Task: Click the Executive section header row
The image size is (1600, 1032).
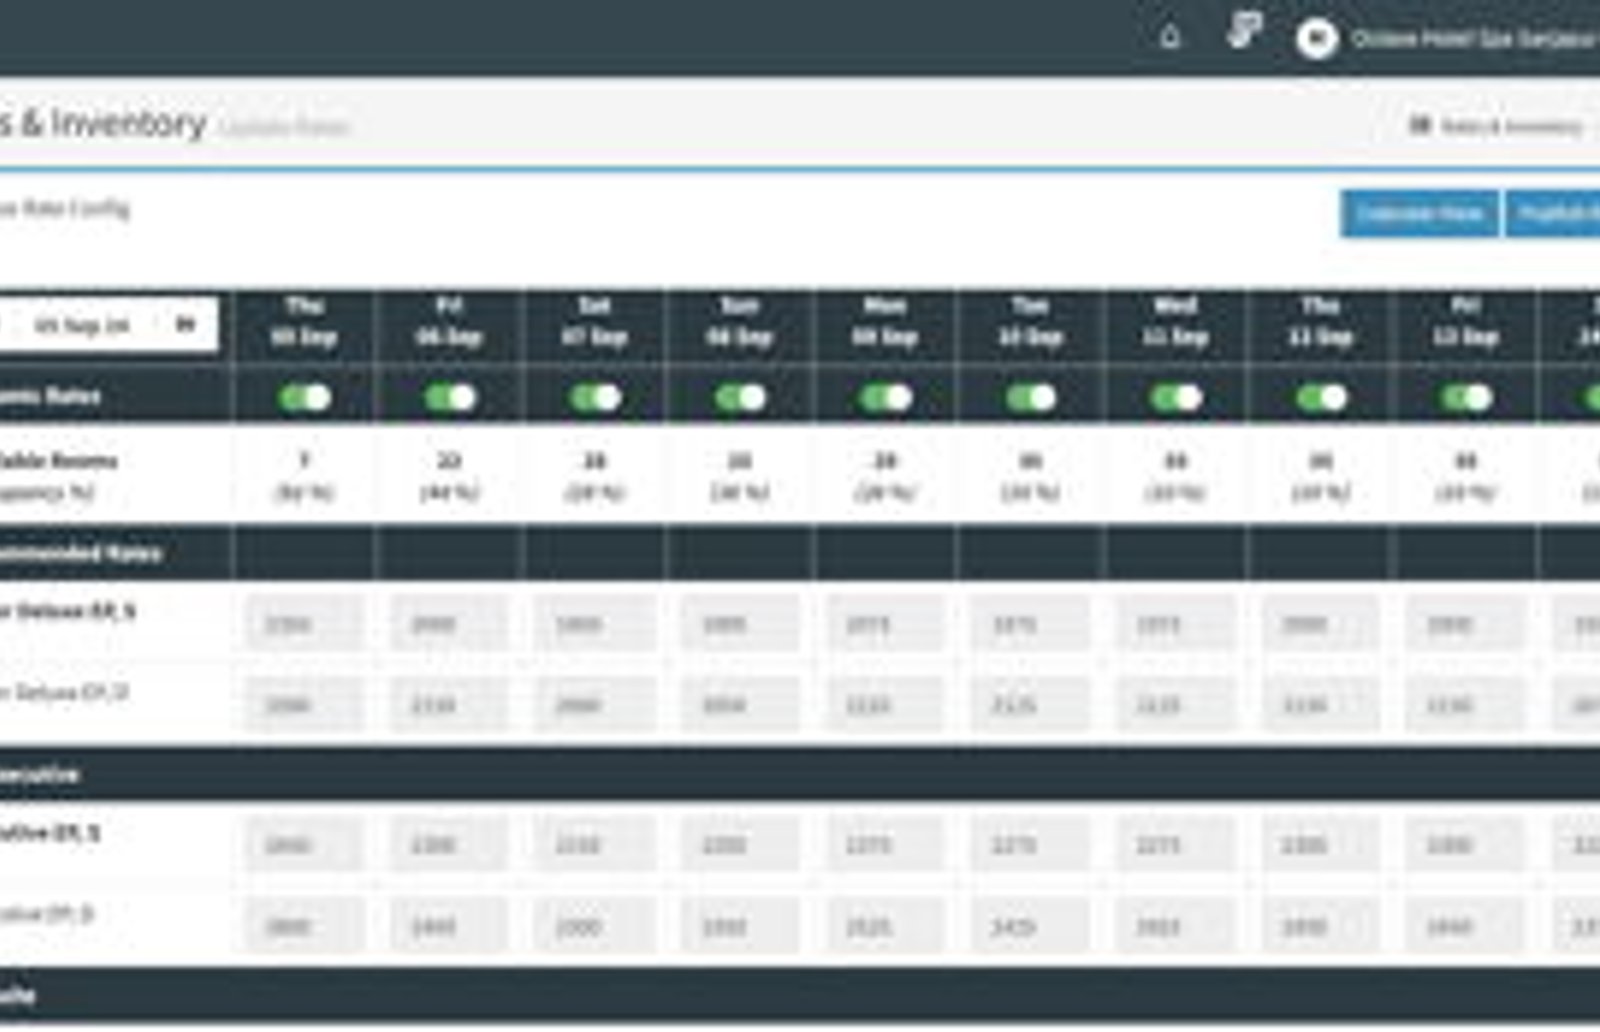Action: click(x=800, y=774)
